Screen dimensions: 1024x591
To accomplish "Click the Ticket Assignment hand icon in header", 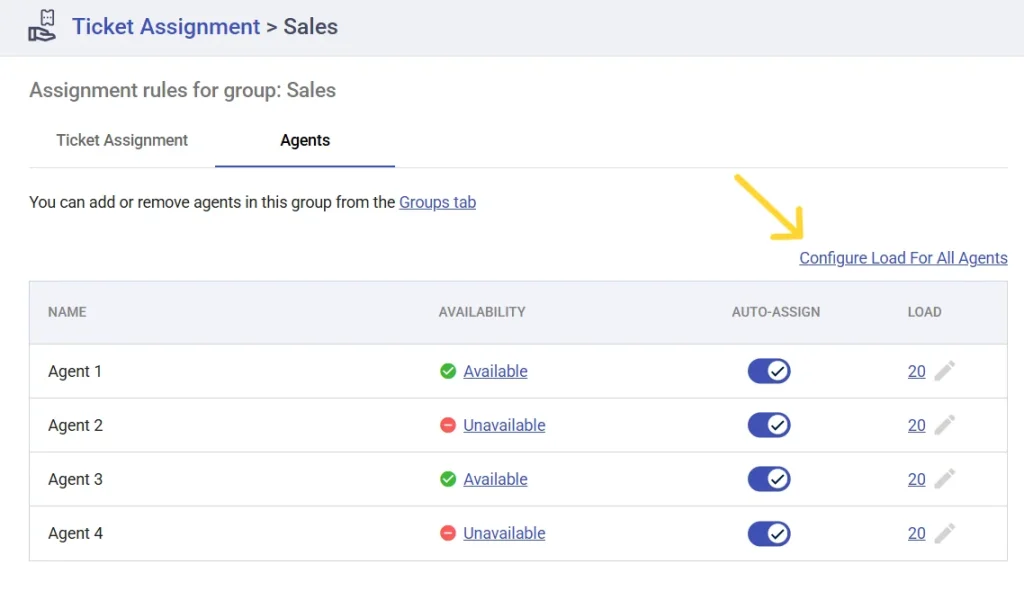I will (x=42, y=26).
